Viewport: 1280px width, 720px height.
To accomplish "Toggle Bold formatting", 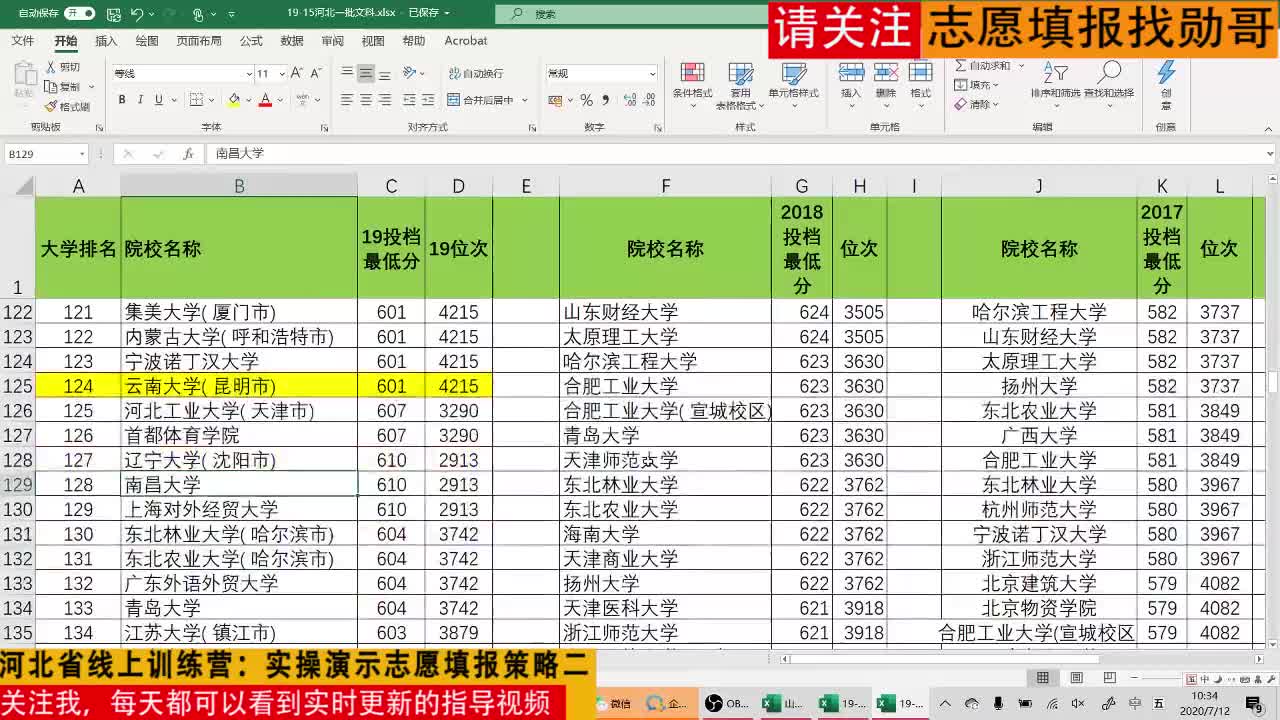I will pos(122,100).
